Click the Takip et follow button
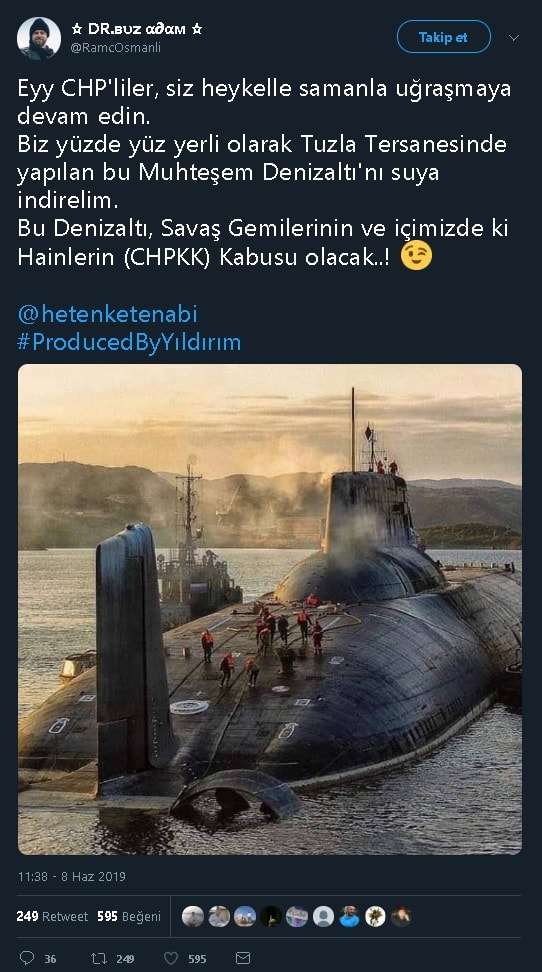 [443, 37]
